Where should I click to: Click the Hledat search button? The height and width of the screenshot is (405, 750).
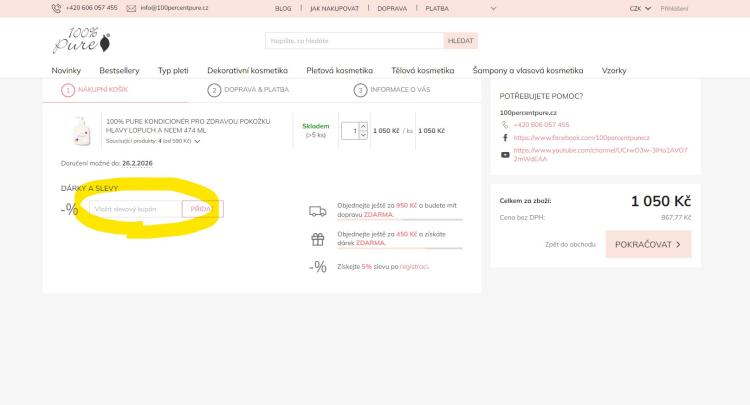pyautogui.click(x=461, y=41)
